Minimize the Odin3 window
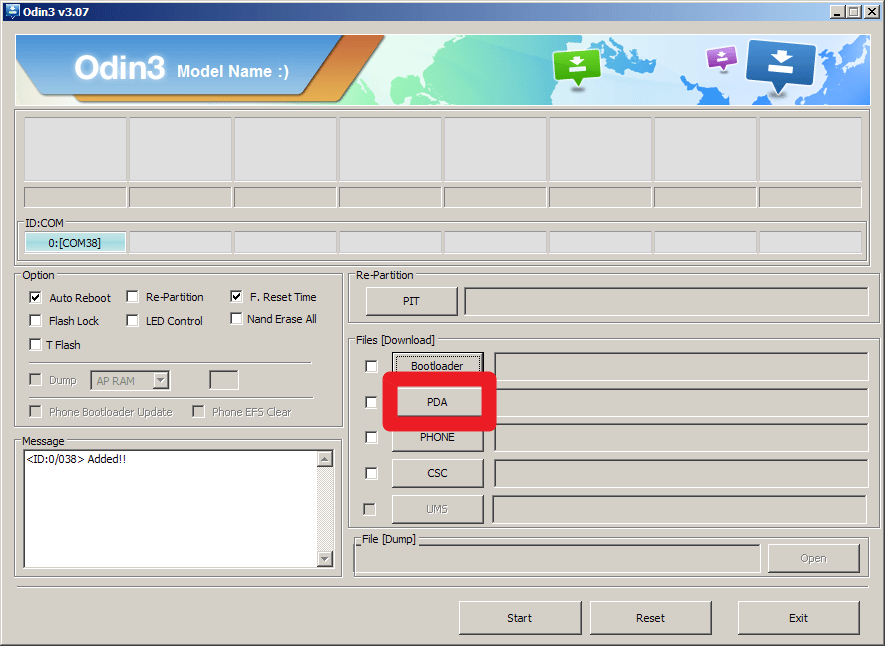Viewport: 885px width, 646px height. coord(838,11)
